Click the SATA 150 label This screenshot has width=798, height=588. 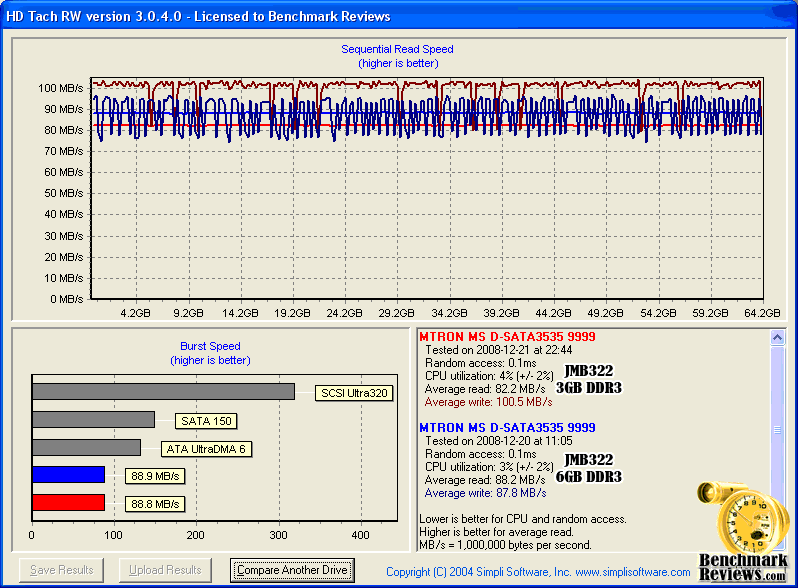click(x=206, y=421)
